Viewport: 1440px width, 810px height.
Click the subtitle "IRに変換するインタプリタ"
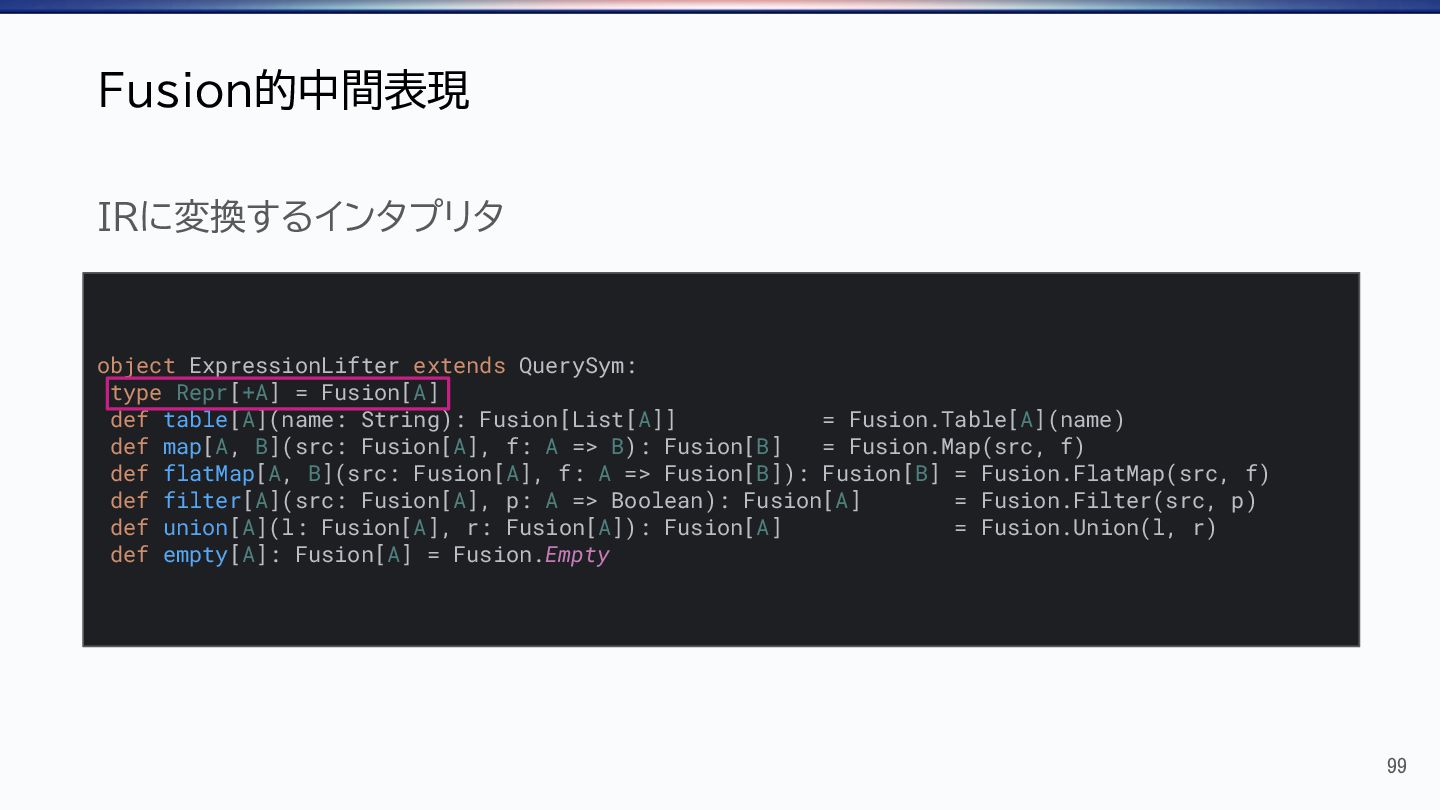pos(300,216)
